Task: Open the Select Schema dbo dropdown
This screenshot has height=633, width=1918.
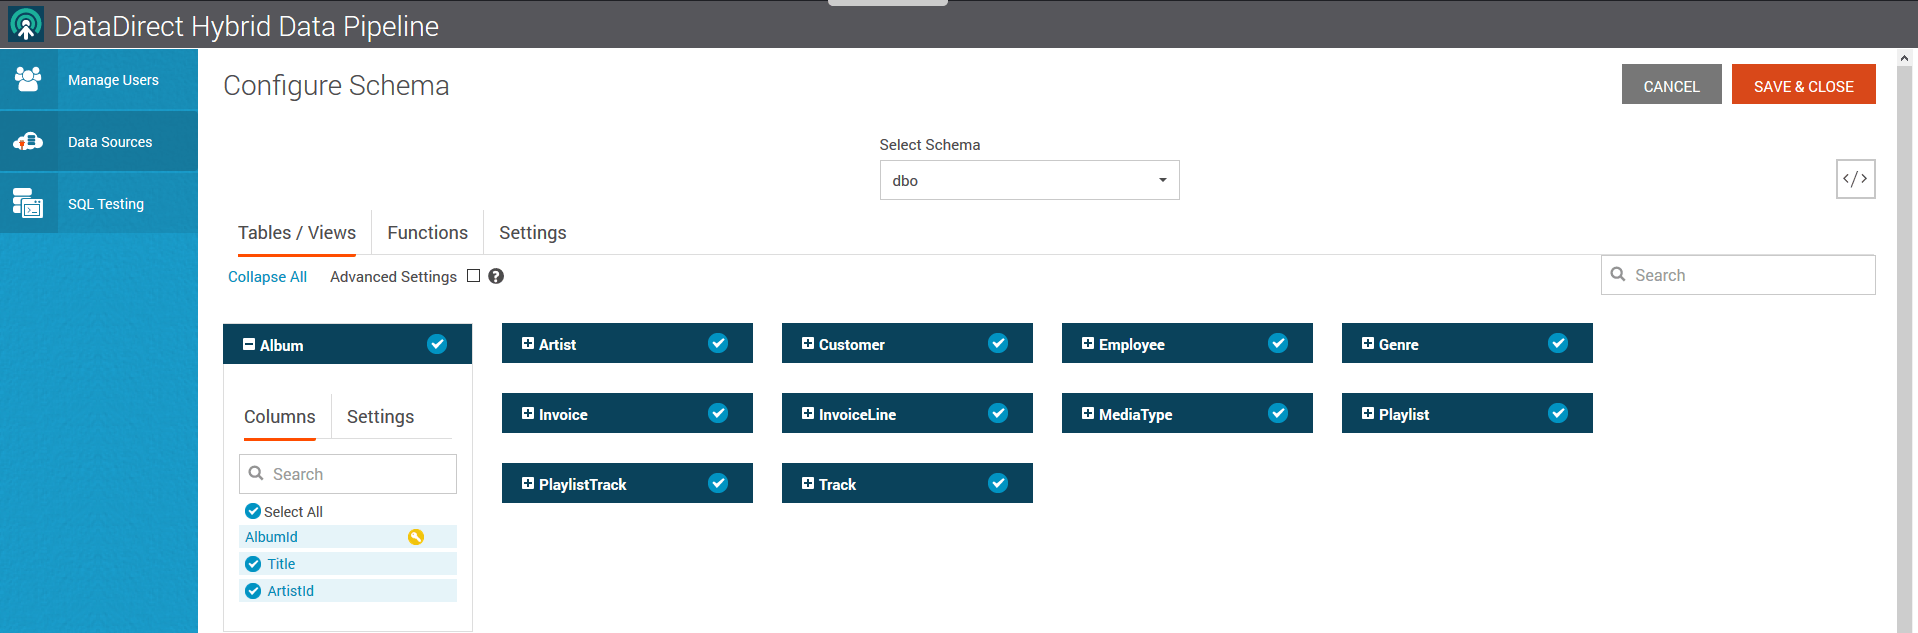Action: pyautogui.click(x=1029, y=180)
